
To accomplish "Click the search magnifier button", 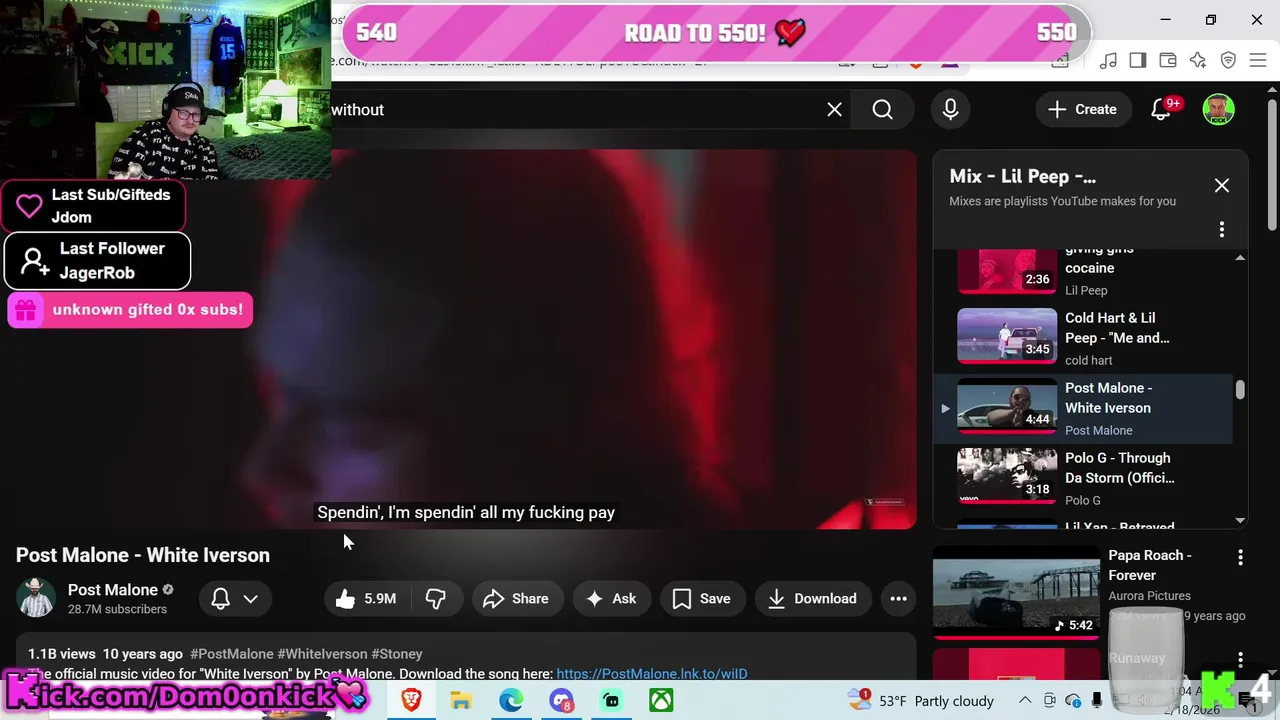I will pyautogui.click(x=882, y=109).
